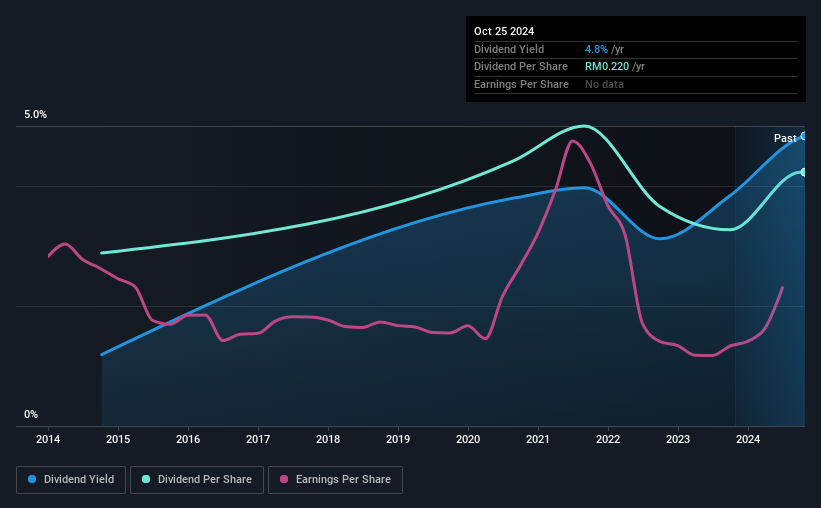The width and height of the screenshot is (821, 508).
Task: Click the 2016 label on the x-axis
Action: [188, 439]
